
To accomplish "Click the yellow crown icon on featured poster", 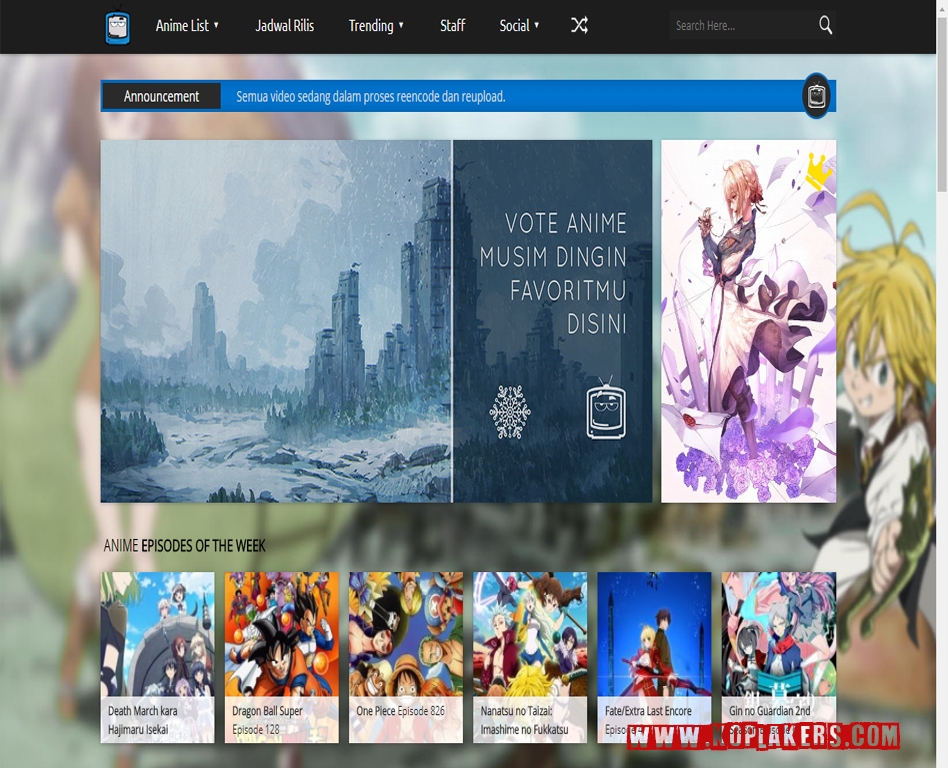I will (x=819, y=170).
